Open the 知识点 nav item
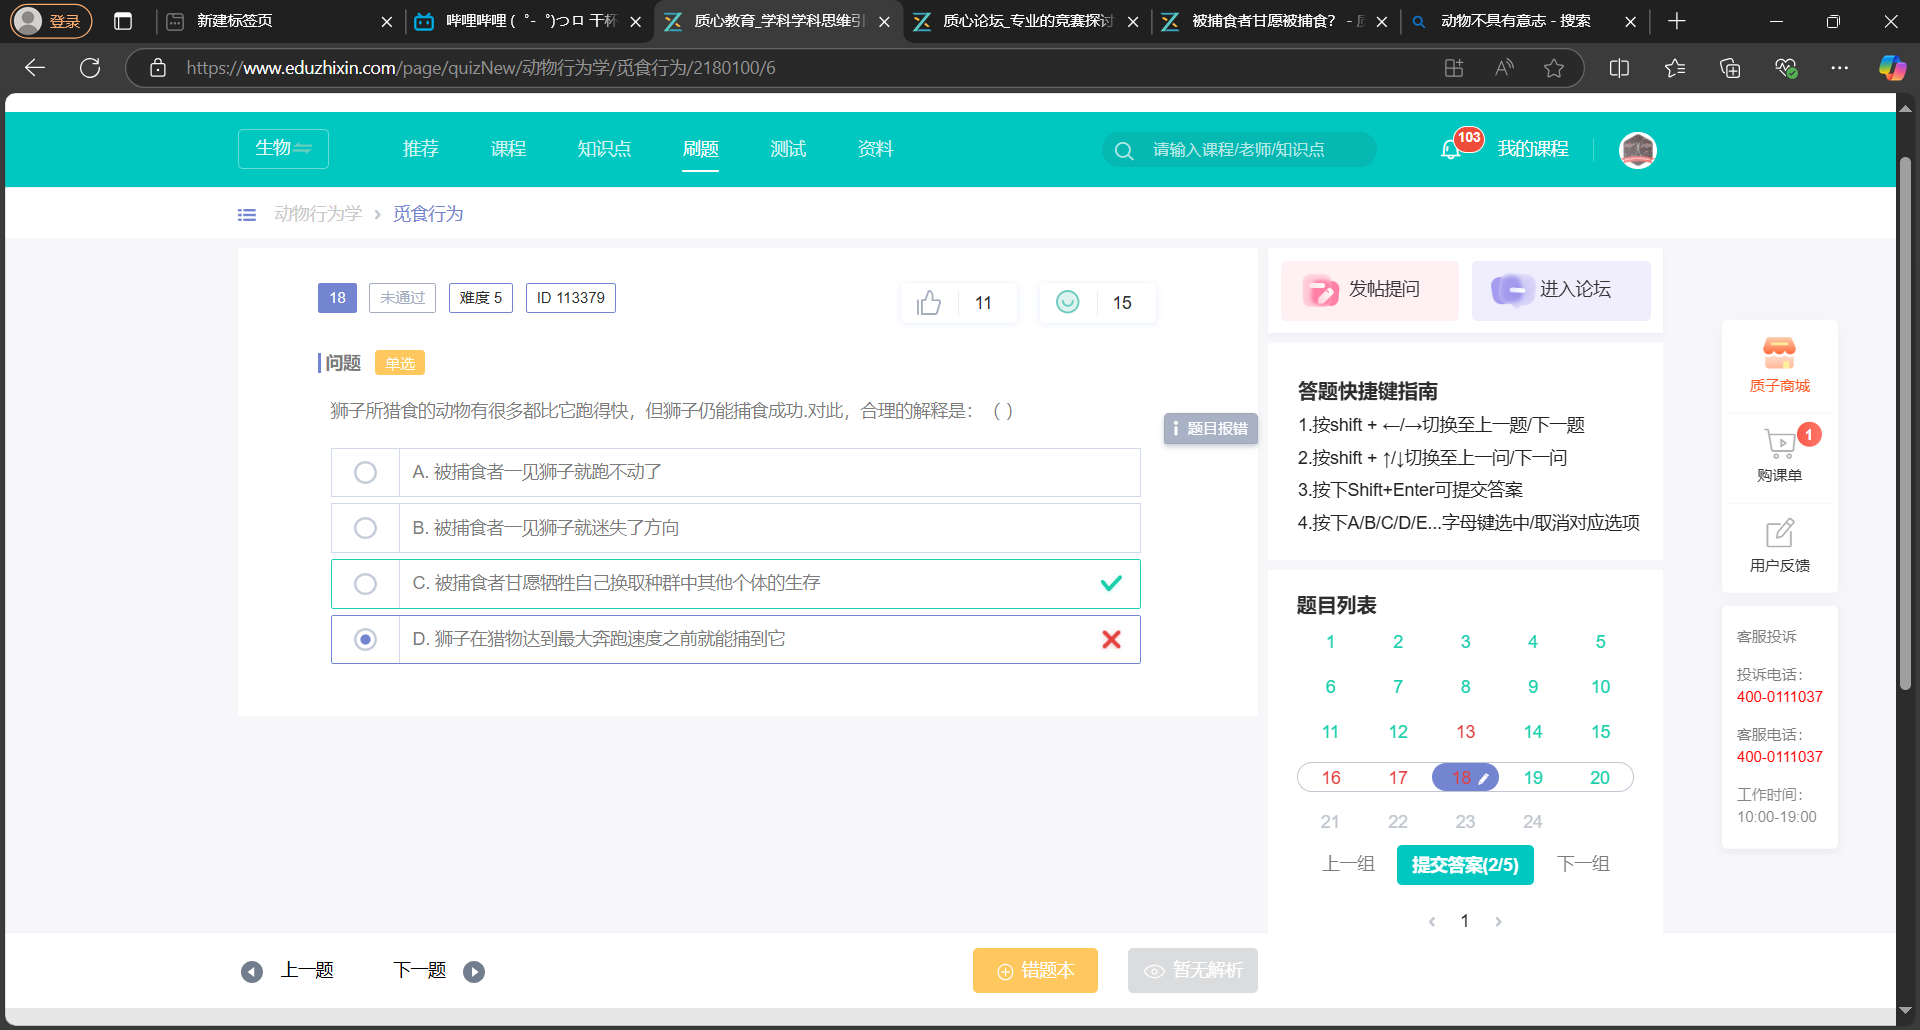Screen dimensions: 1920x1030 (604, 149)
